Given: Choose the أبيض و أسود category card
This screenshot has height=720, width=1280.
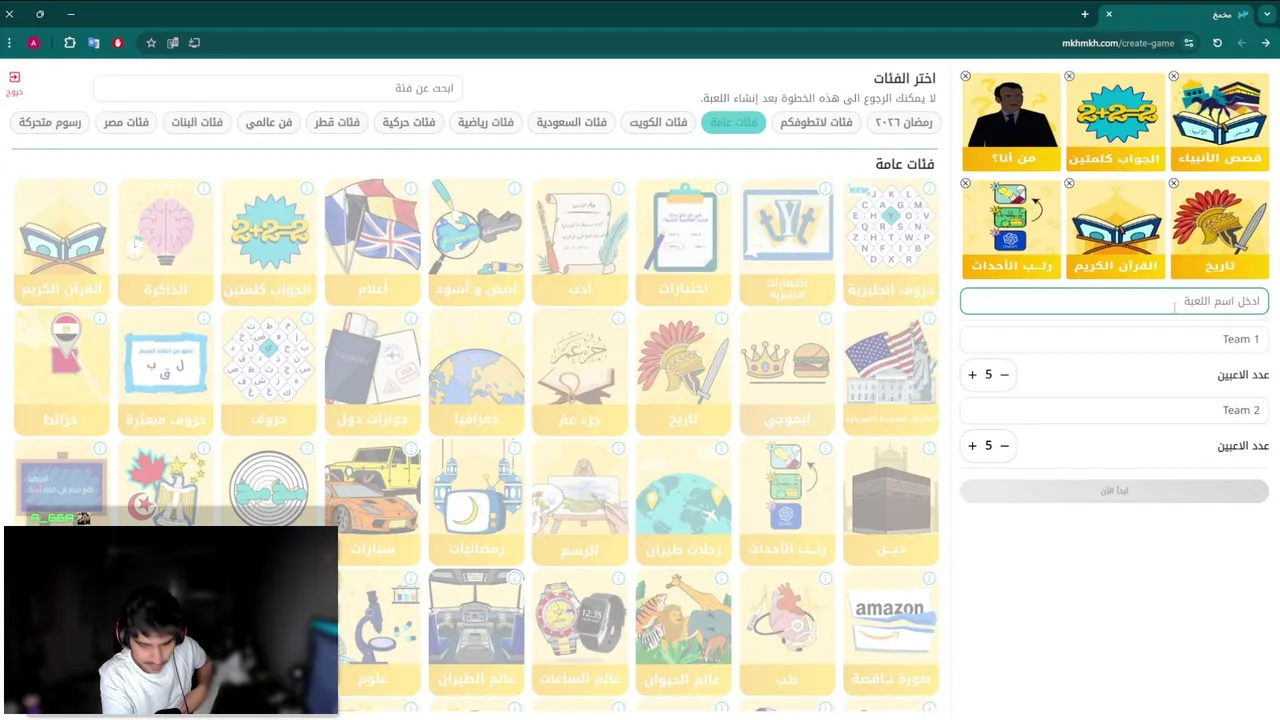Looking at the screenshot, I should tap(476, 242).
